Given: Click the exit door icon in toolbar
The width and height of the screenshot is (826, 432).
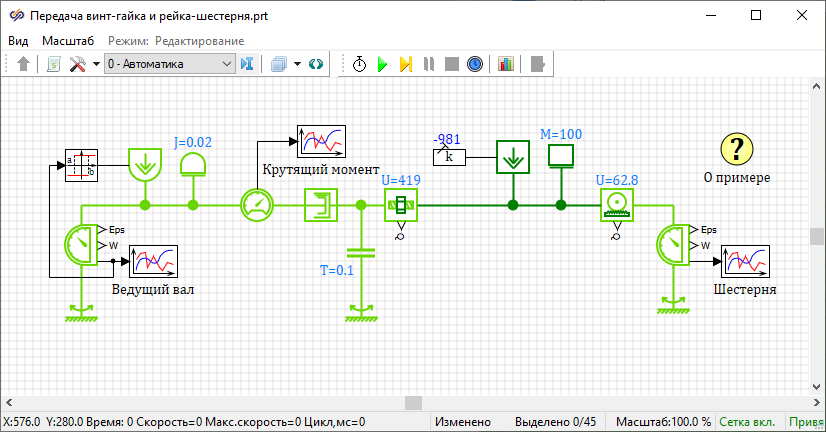Looking at the screenshot, I should point(538,64).
